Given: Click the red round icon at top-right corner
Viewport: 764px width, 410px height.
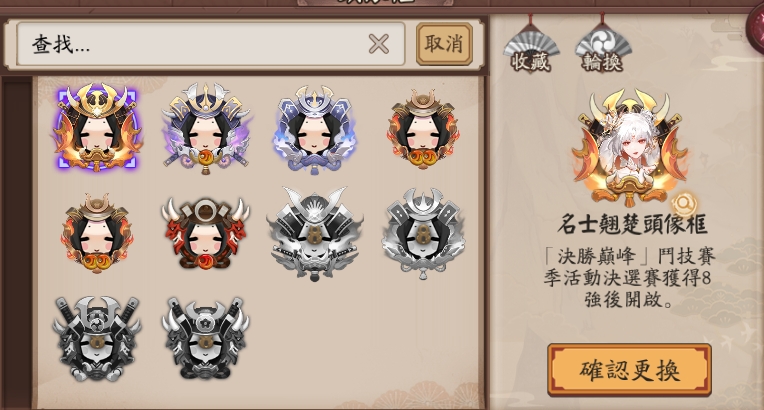Looking at the screenshot, I should coord(756,32).
